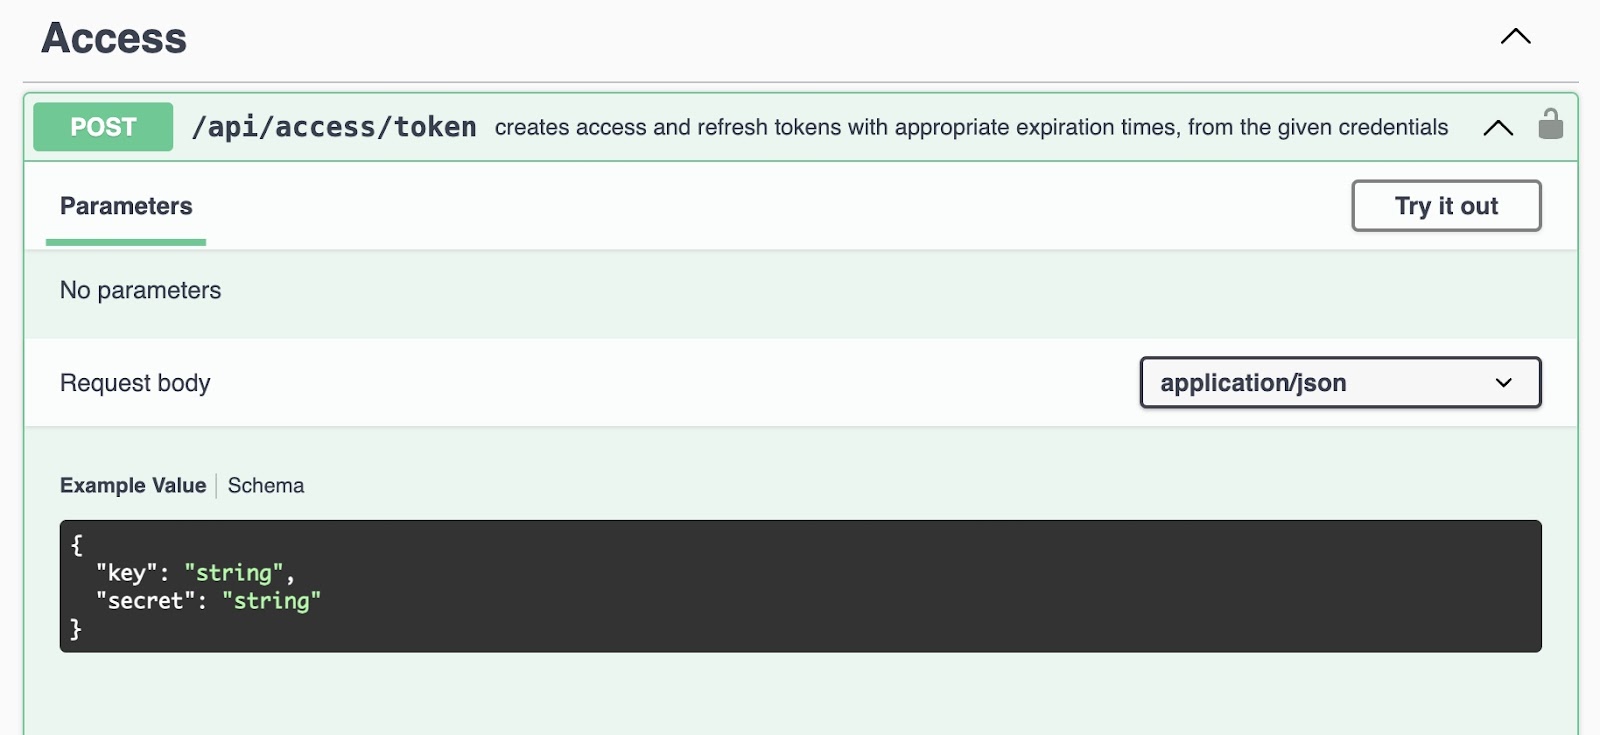The height and width of the screenshot is (735, 1600).
Task: Click the dropdown arrow in content type selector
Action: click(x=1504, y=383)
